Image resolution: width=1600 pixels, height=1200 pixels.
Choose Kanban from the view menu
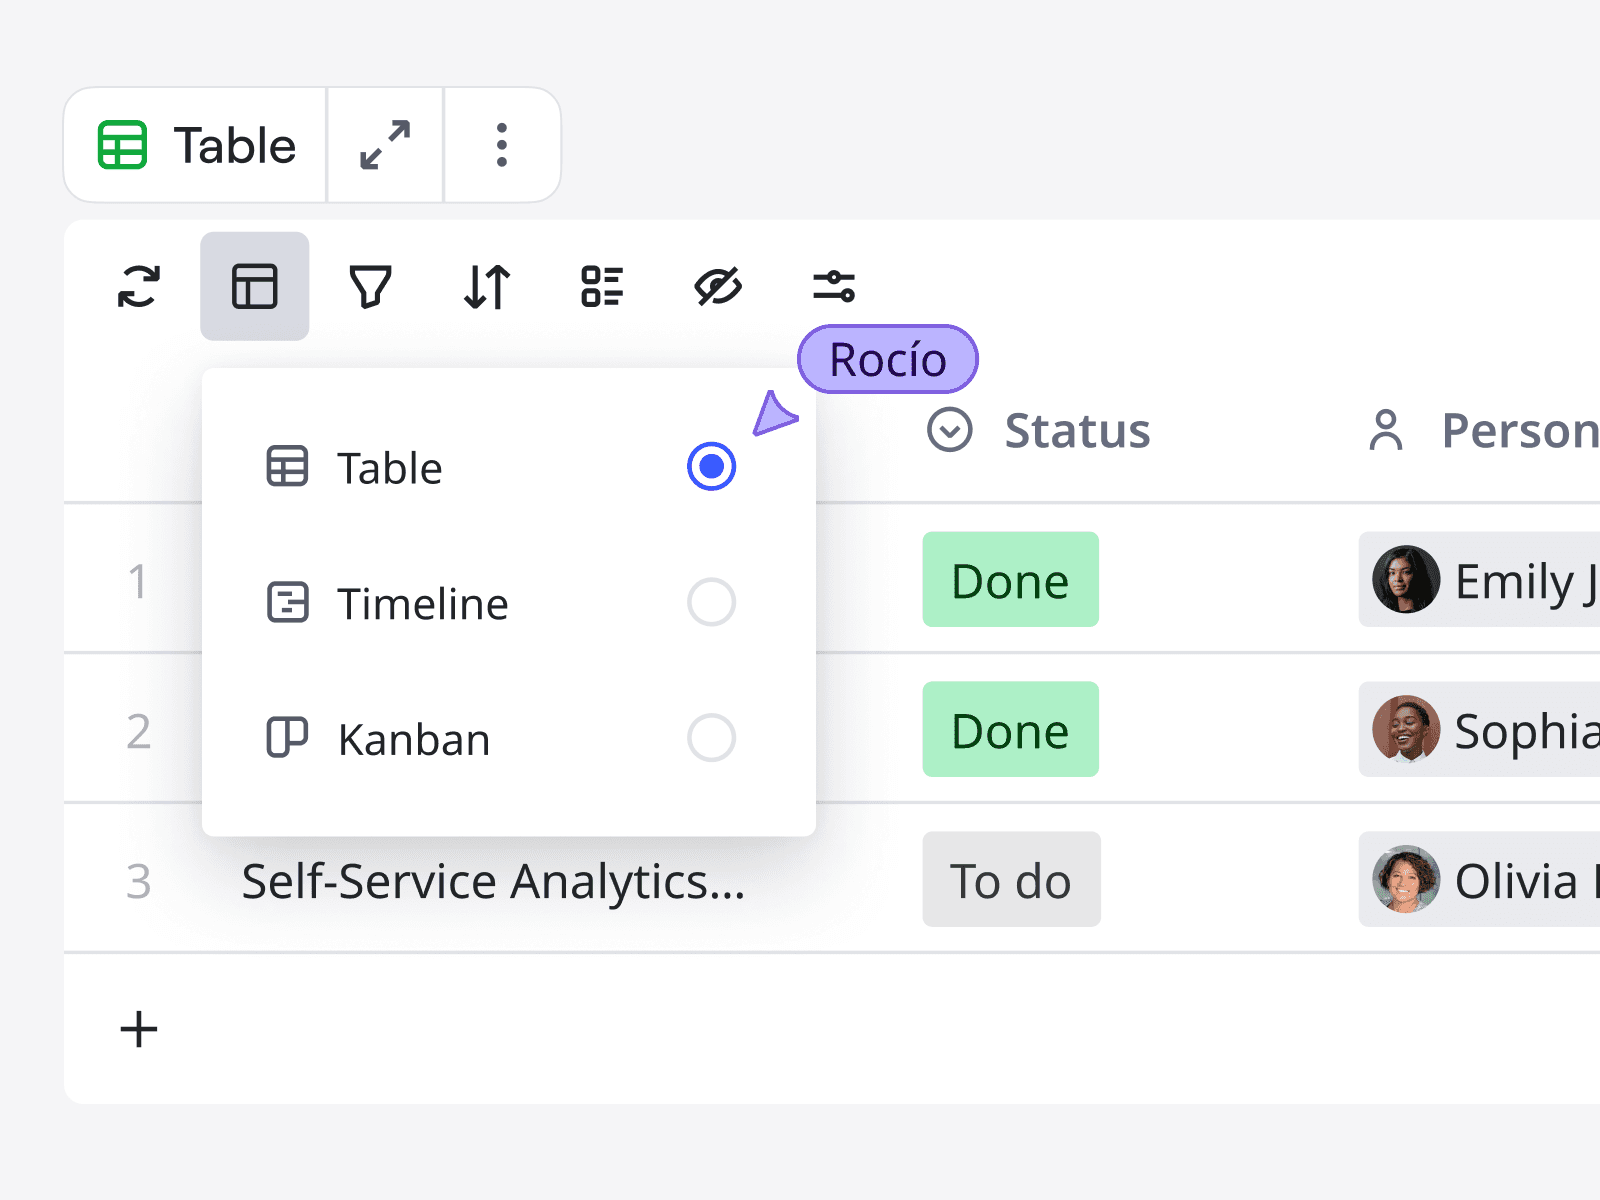[x=413, y=740]
